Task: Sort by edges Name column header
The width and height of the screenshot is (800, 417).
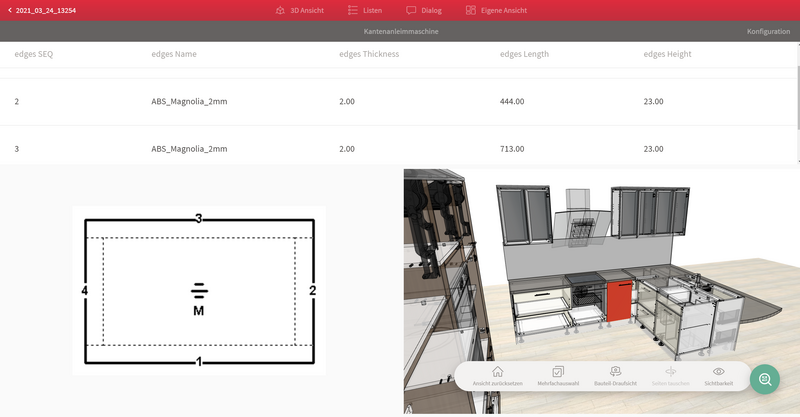Action: (x=174, y=54)
